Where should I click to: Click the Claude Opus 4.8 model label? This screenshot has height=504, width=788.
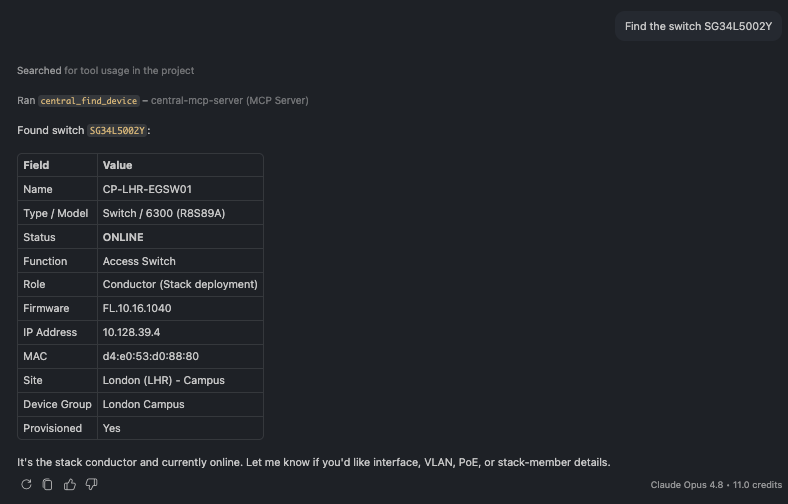686,485
